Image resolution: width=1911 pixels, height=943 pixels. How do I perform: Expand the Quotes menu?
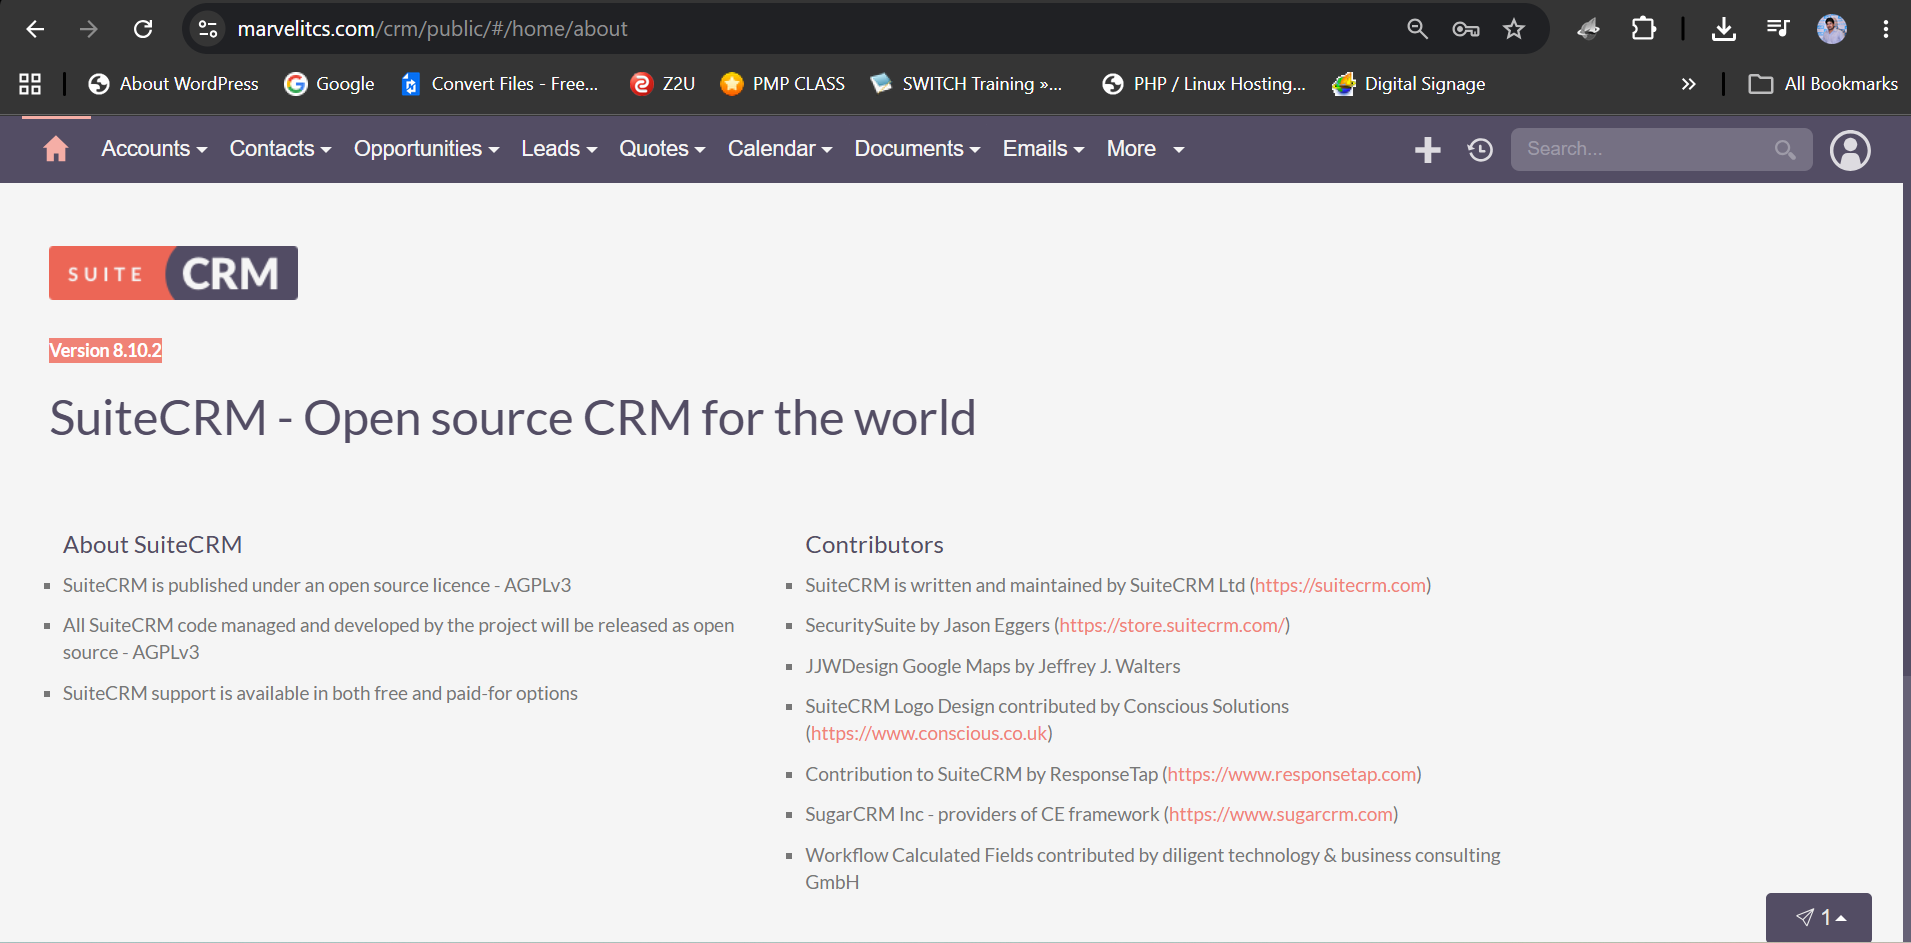pos(662,149)
